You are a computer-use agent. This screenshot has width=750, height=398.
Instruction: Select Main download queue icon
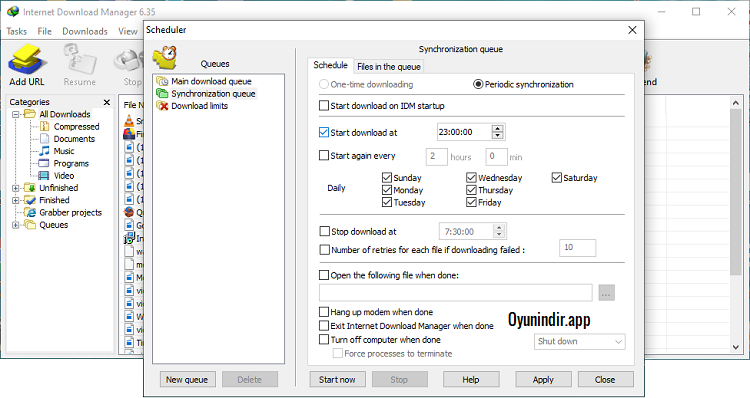tap(162, 81)
